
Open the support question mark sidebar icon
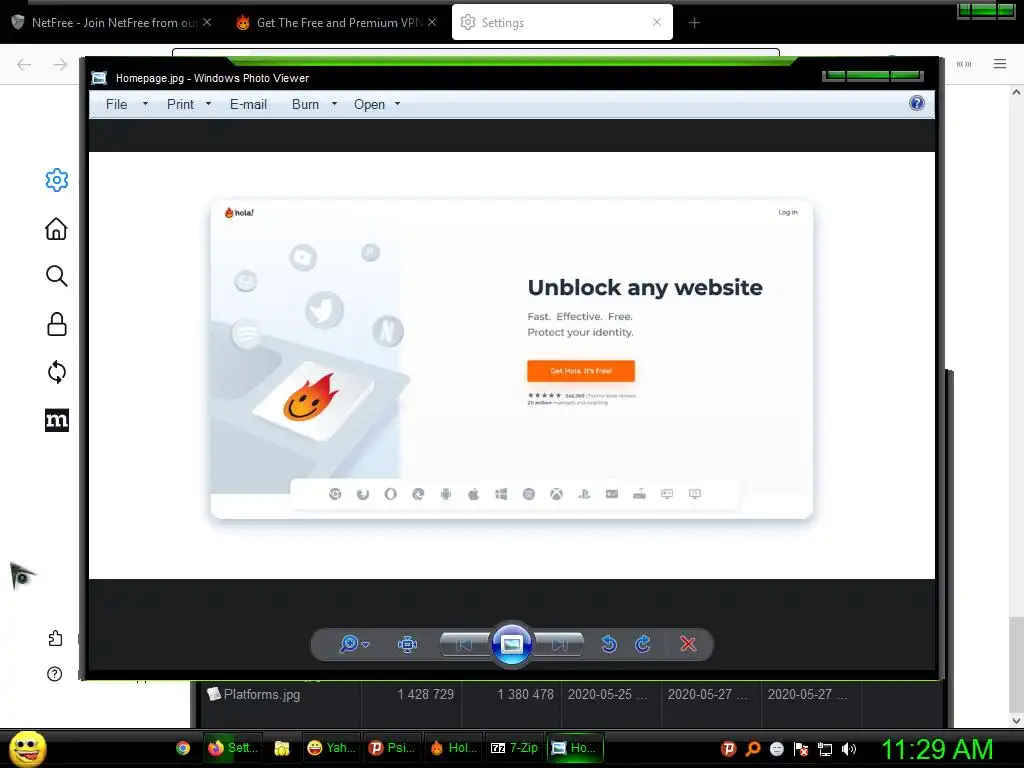tap(55, 674)
